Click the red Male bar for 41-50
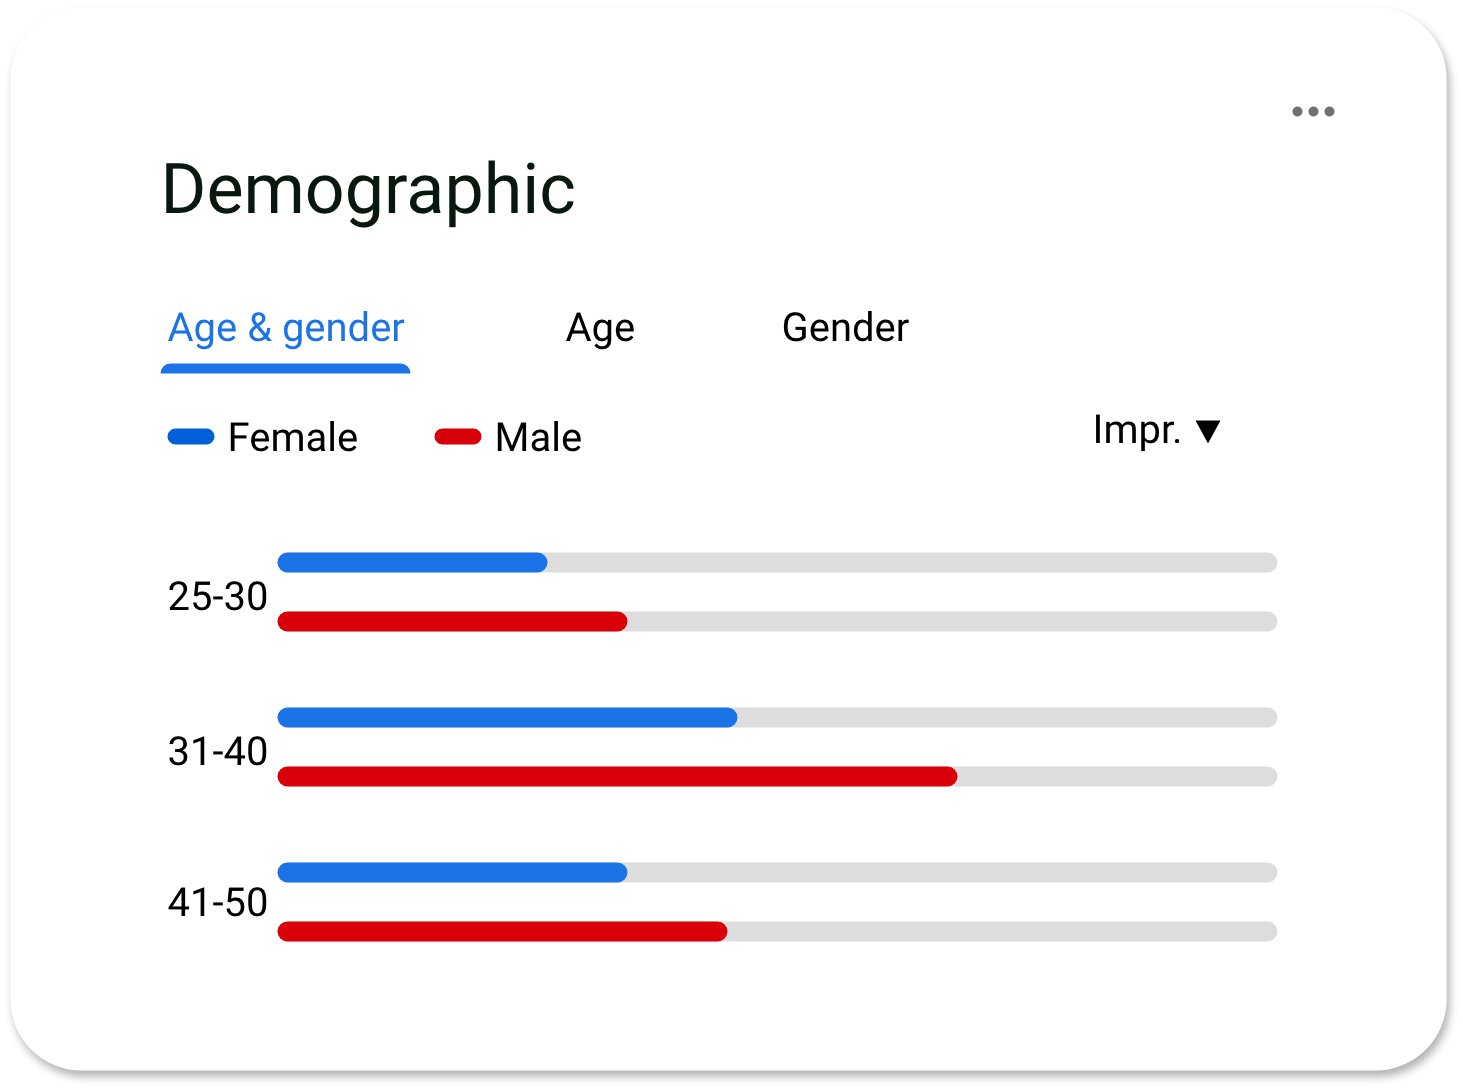This screenshot has height=1090, width=1463. pos(502,932)
